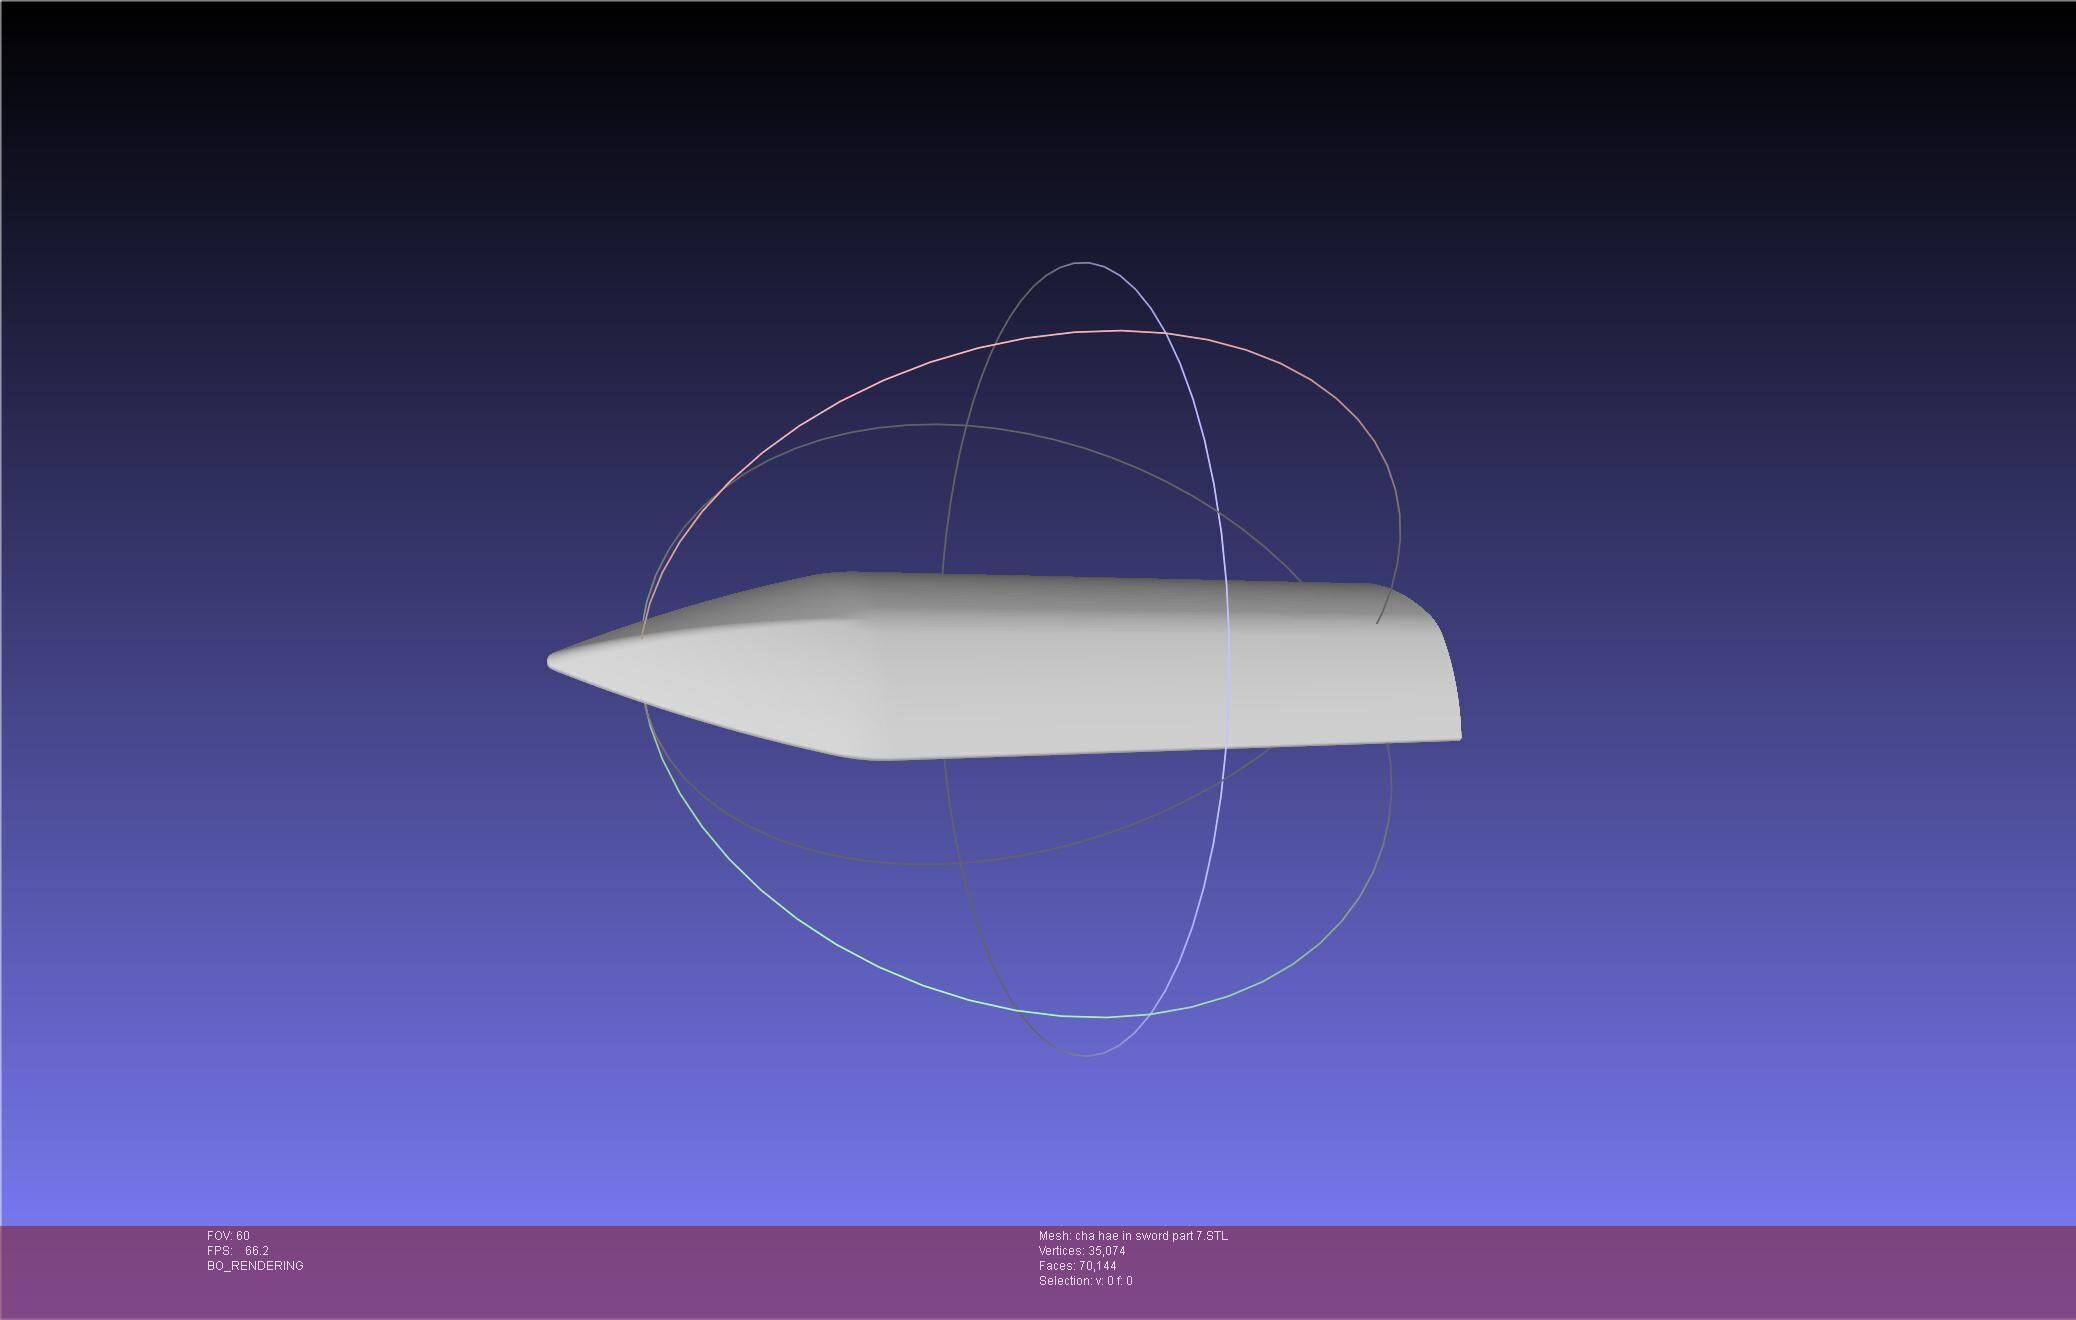Click the BO_RENDERING status label
The width and height of the screenshot is (2076, 1320).
pyautogui.click(x=255, y=1266)
